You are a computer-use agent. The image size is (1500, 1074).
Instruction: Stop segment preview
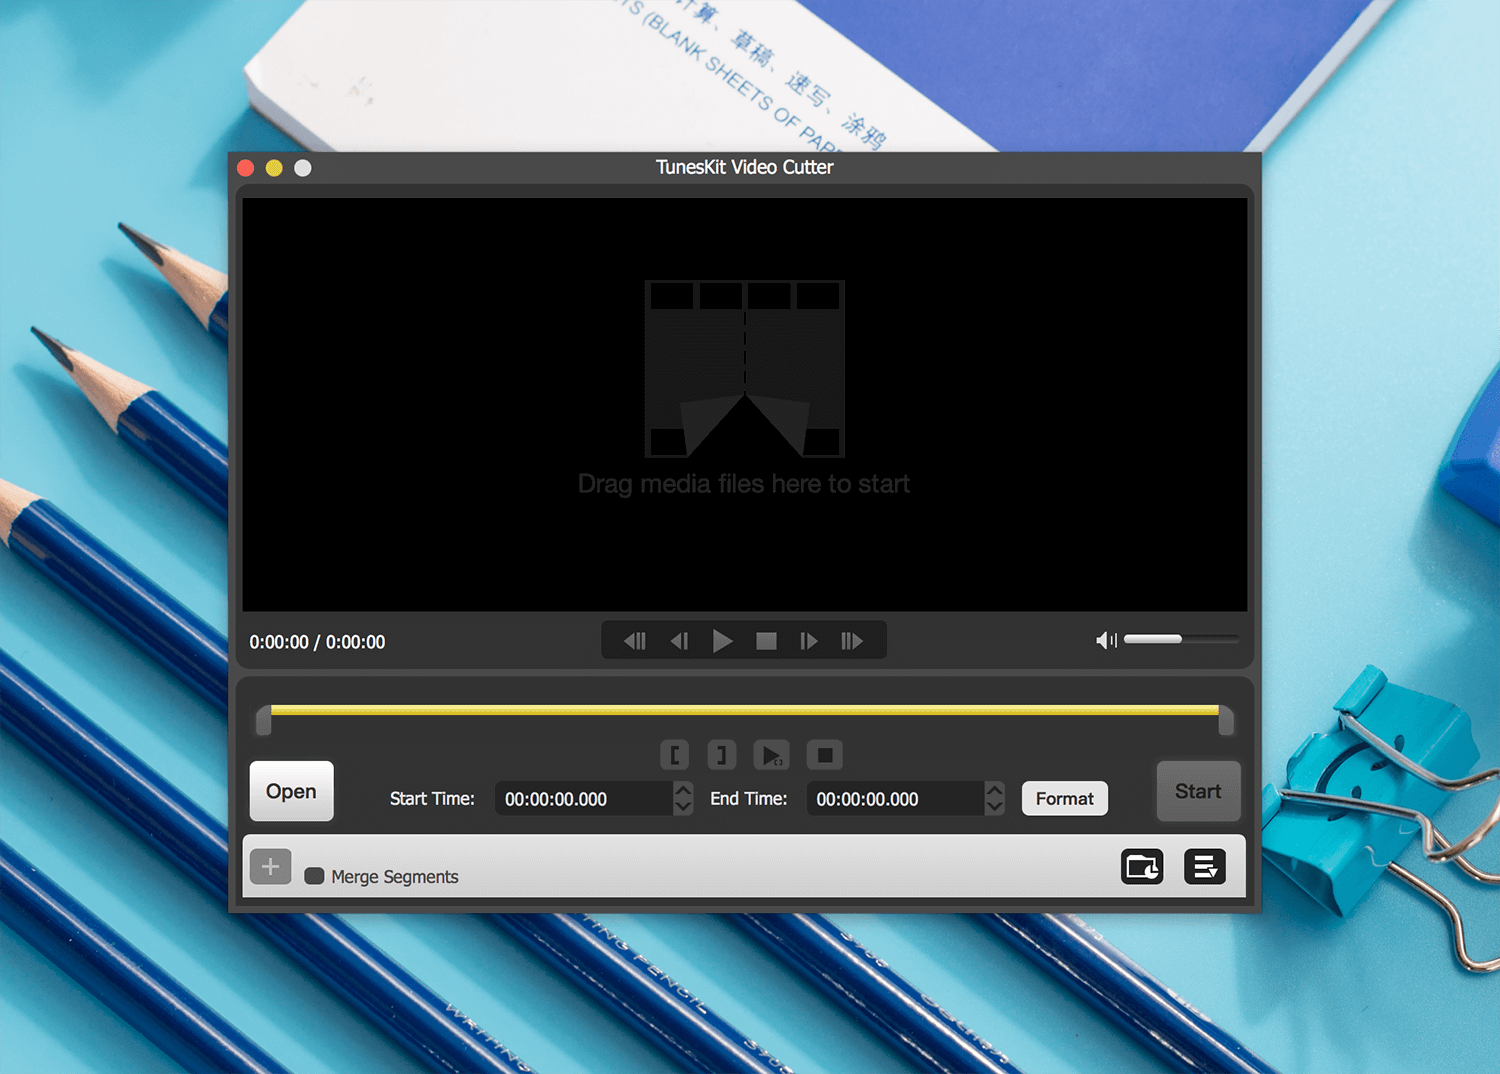pos(825,755)
